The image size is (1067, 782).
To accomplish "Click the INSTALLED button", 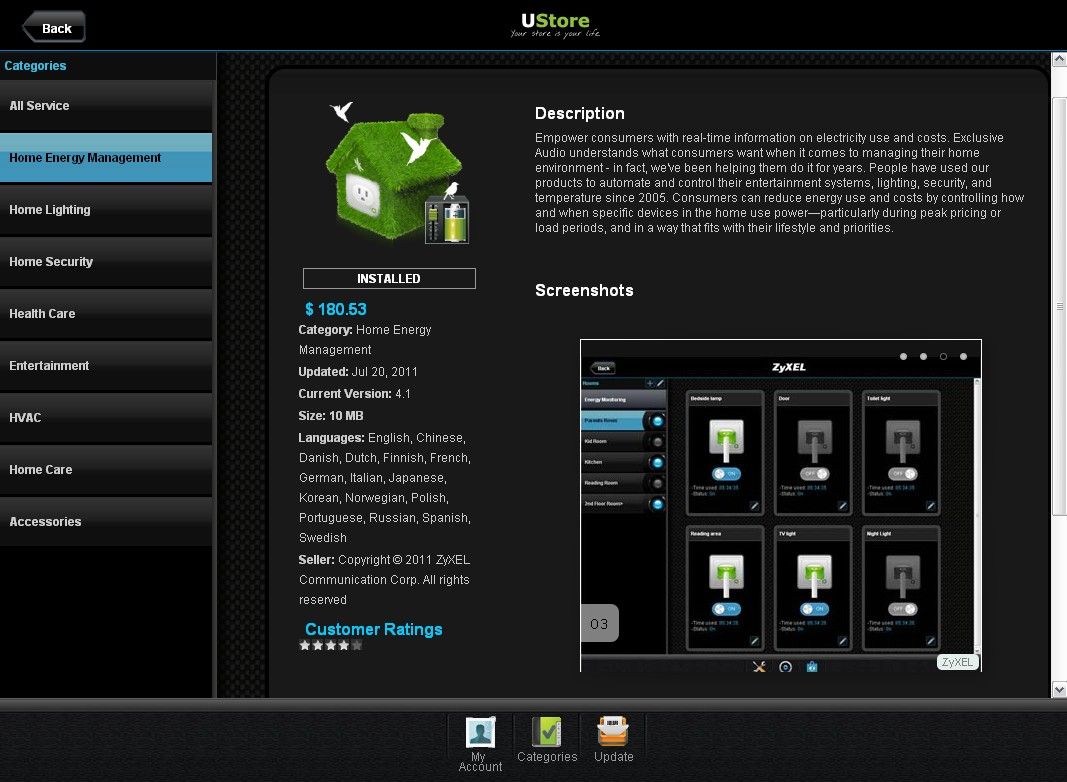I will pyautogui.click(x=389, y=278).
